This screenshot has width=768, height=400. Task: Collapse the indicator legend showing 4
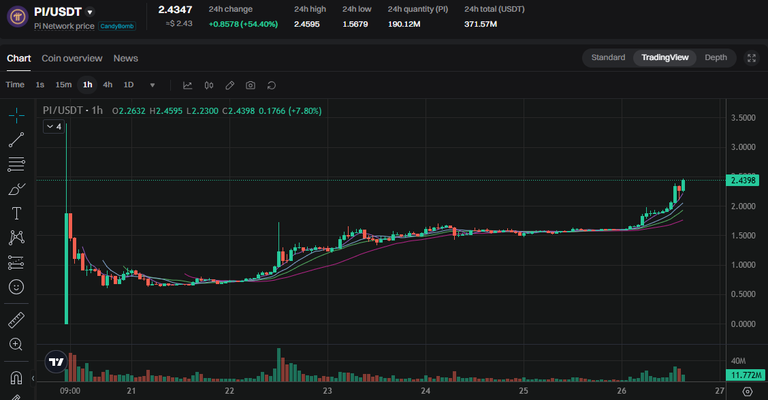[x=53, y=126]
